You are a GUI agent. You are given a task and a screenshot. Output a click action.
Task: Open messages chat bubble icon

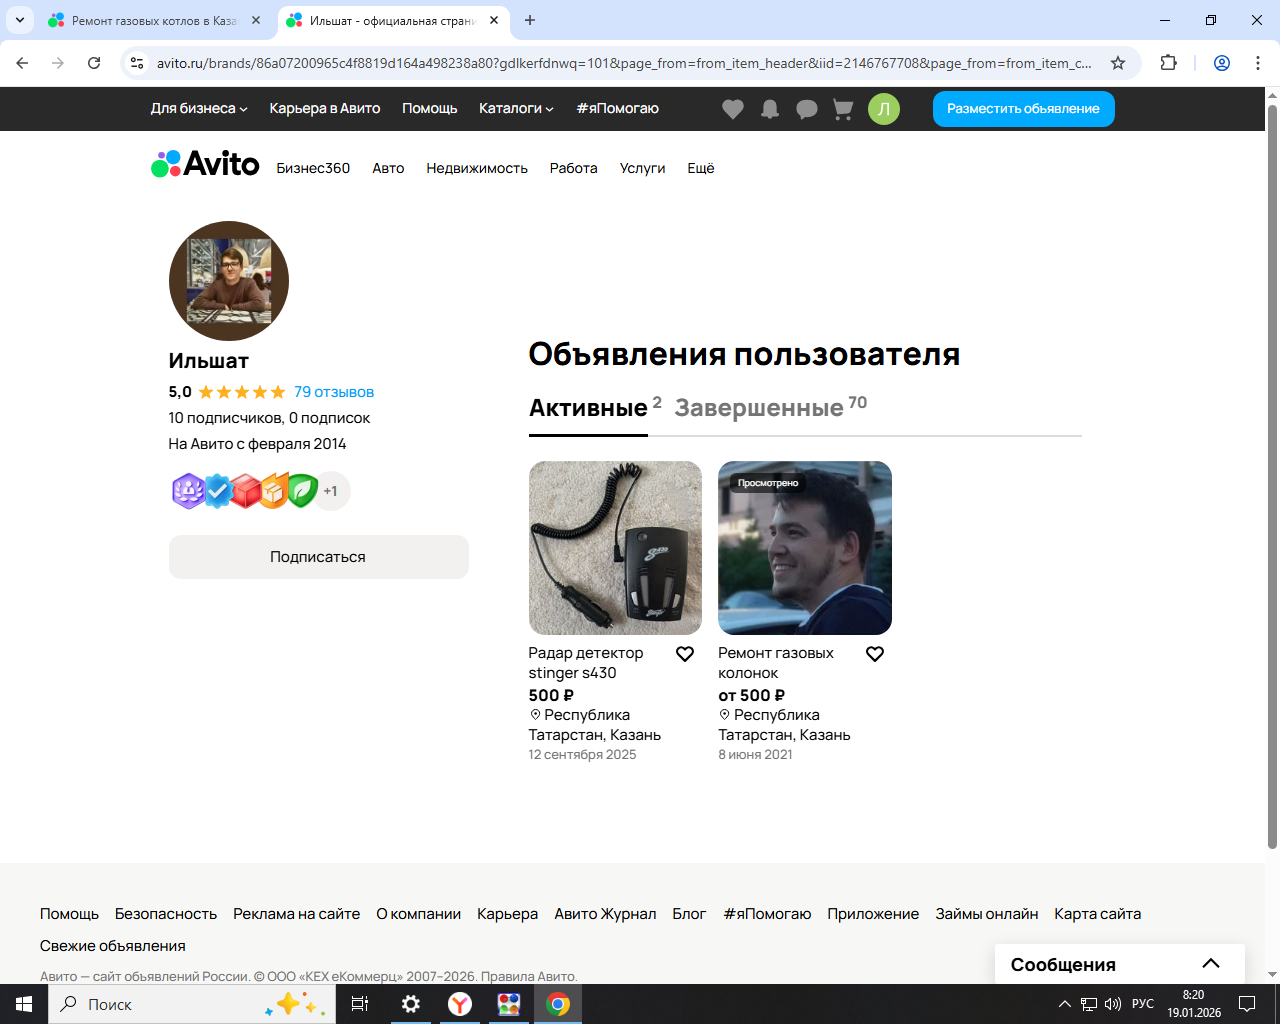pyautogui.click(x=807, y=109)
